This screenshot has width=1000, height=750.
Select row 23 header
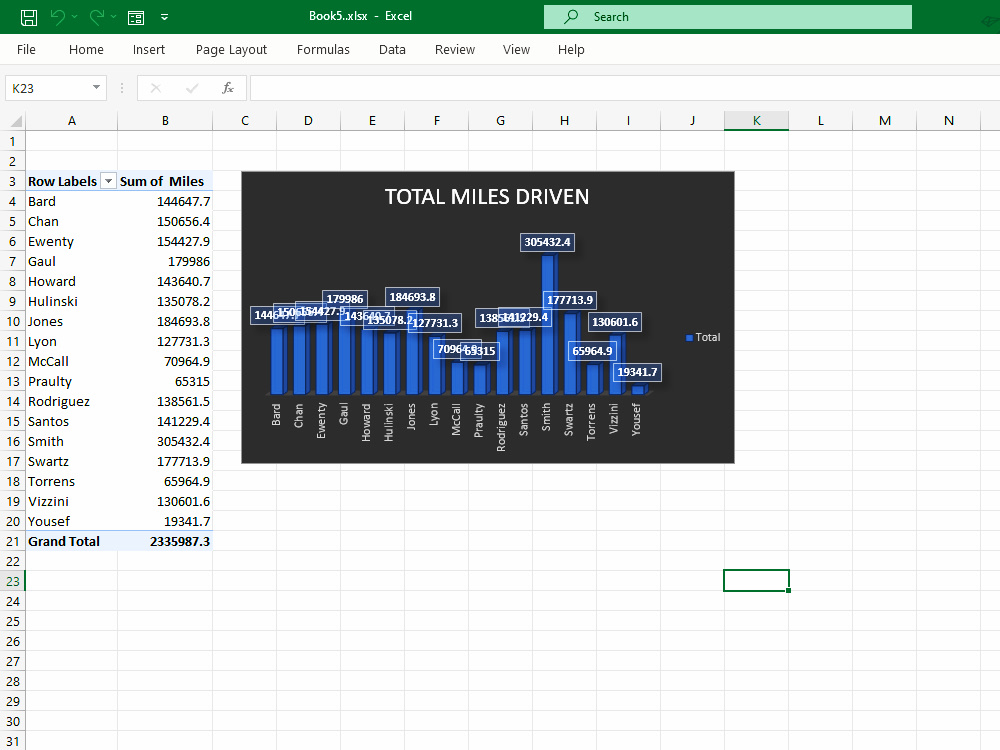[13, 582]
